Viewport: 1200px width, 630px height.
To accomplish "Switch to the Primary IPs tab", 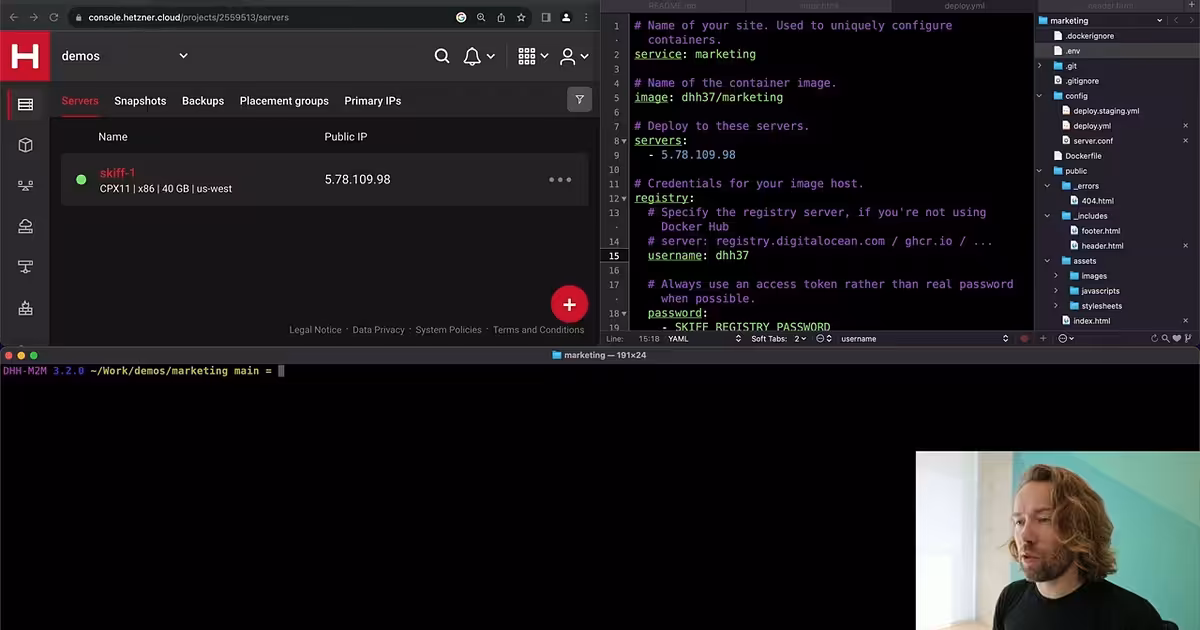I will point(373,101).
